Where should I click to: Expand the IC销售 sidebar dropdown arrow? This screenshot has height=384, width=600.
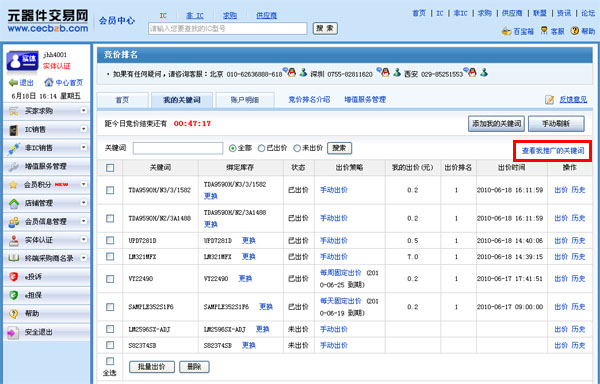click(x=83, y=129)
